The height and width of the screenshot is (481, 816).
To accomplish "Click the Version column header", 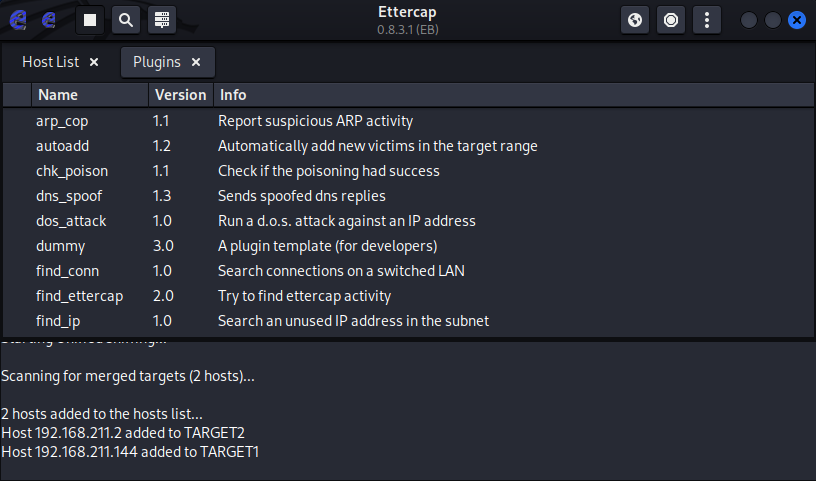I will point(180,95).
